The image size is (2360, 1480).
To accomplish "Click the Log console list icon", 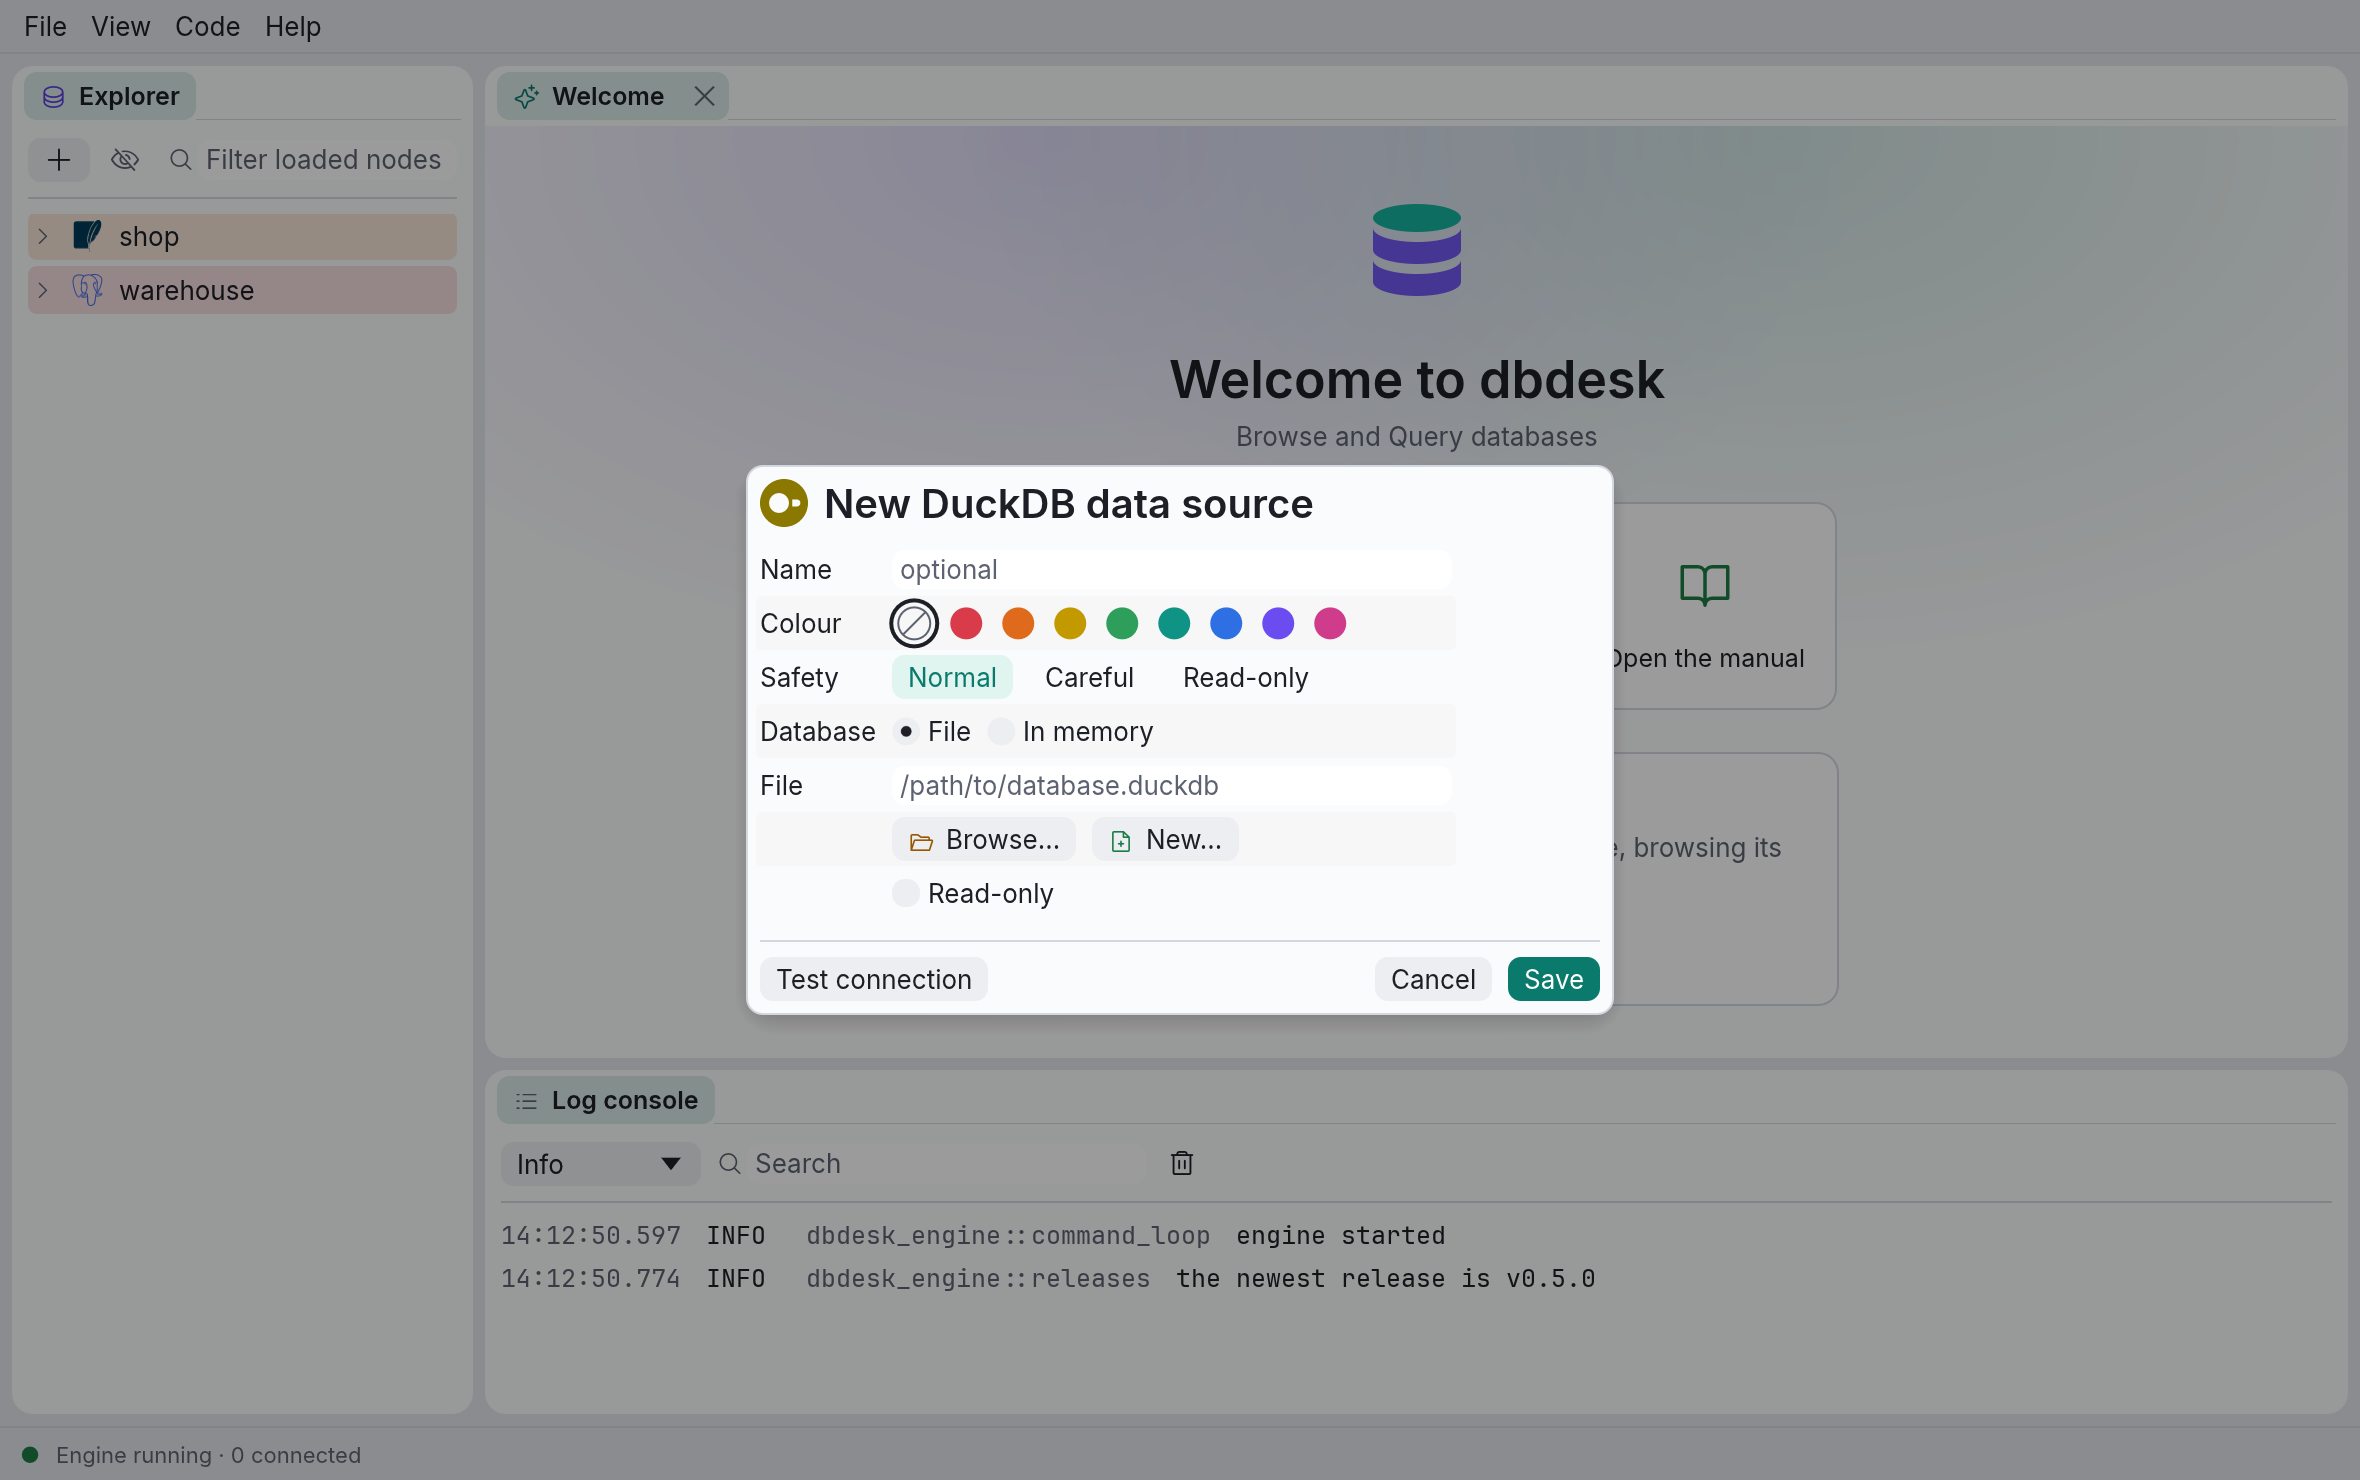I will tap(526, 1101).
